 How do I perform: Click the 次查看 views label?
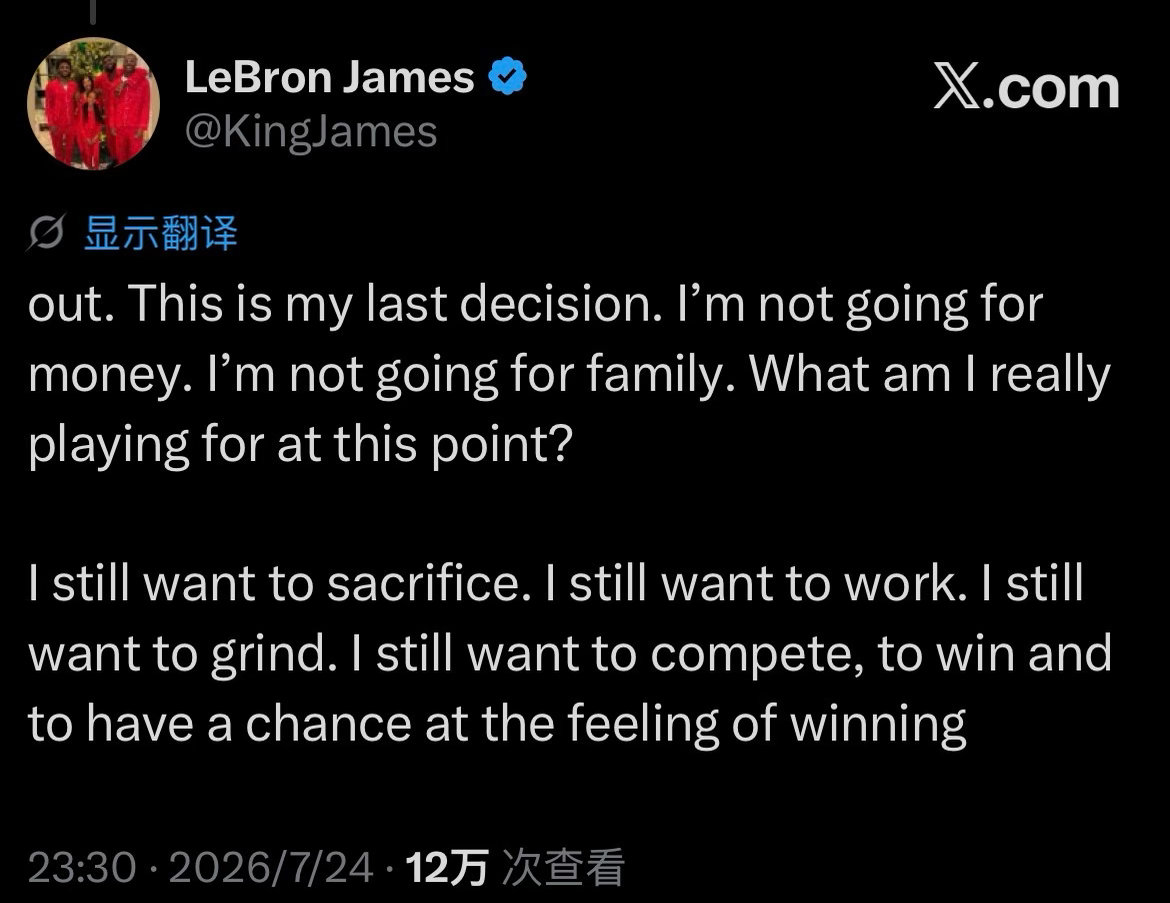[563, 868]
